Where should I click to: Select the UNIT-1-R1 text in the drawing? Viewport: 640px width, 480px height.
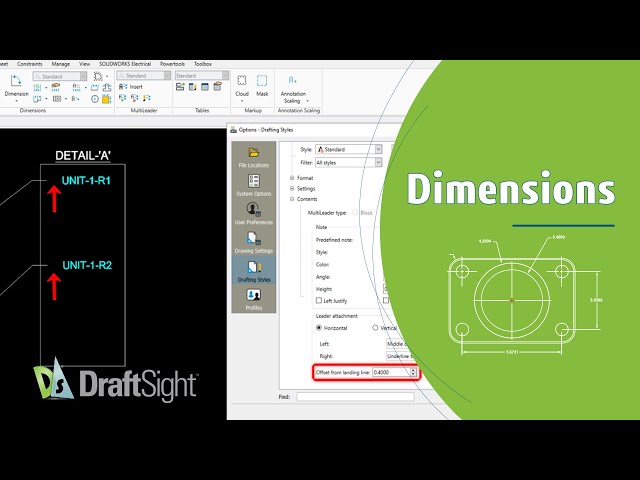[86, 180]
